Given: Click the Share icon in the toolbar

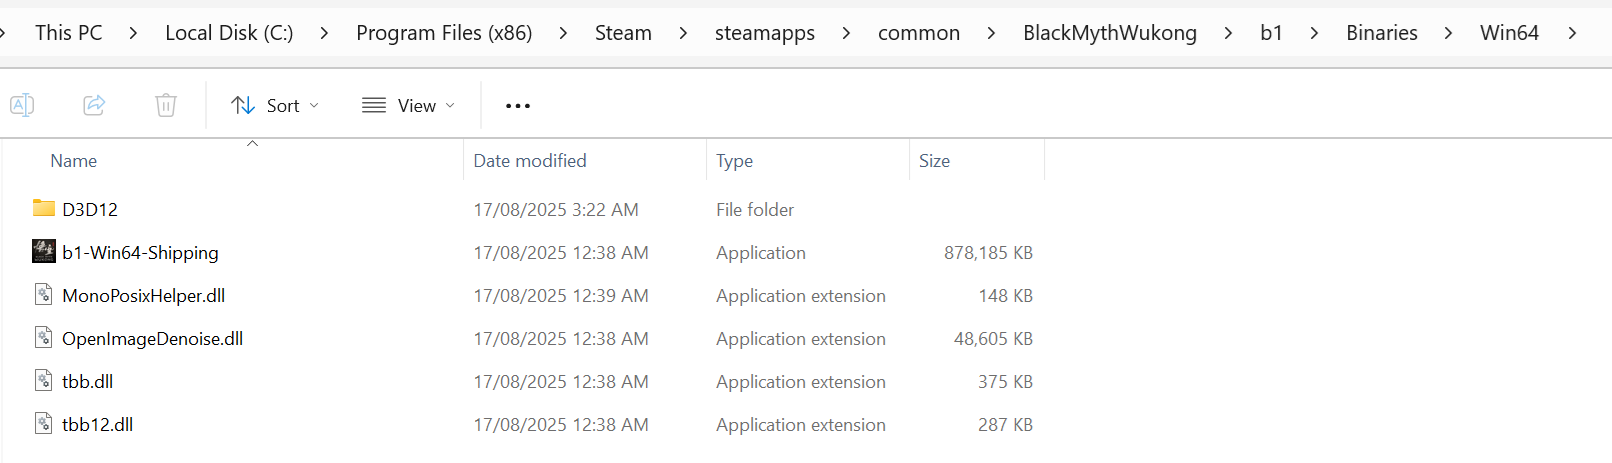Looking at the screenshot, I should click(94, 105).
